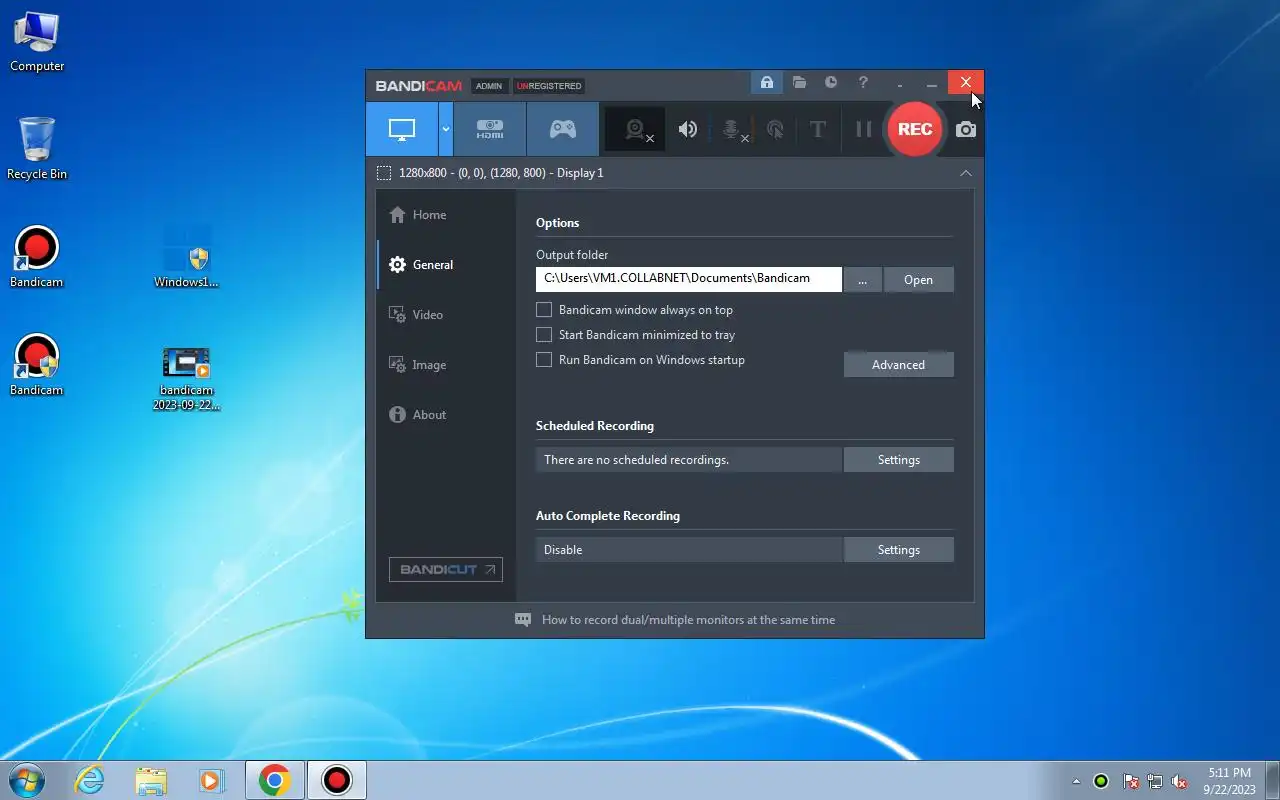Click the BANDICUT link button
Image resolution: width=1280 pixels, height=800 pixels.
tap(446, 570)
